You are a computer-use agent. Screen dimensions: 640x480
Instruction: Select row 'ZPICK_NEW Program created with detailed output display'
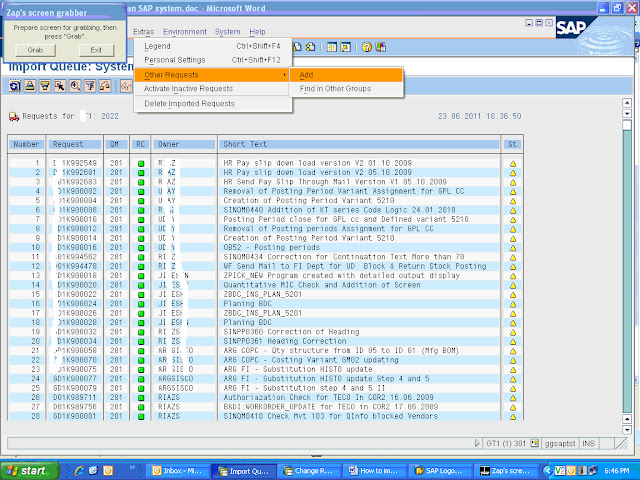pyautogui.click(x=342, y=276)
